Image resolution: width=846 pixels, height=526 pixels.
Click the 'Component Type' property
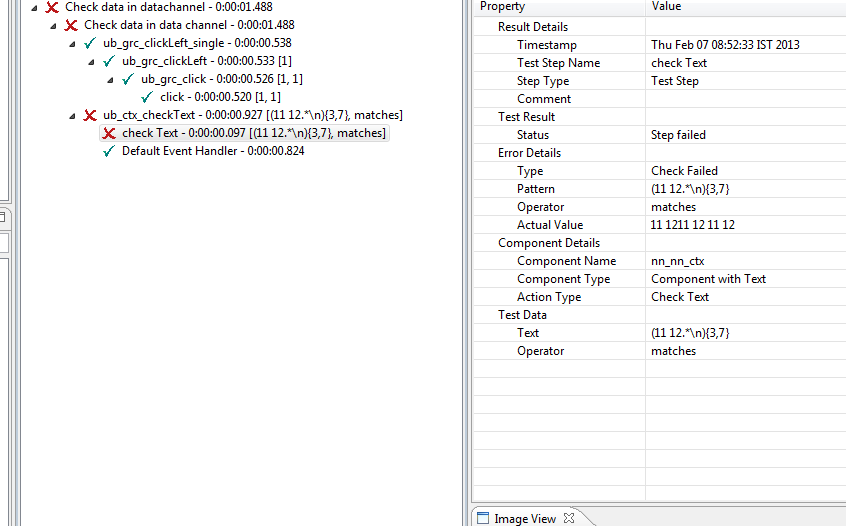(x=563, y=279)
